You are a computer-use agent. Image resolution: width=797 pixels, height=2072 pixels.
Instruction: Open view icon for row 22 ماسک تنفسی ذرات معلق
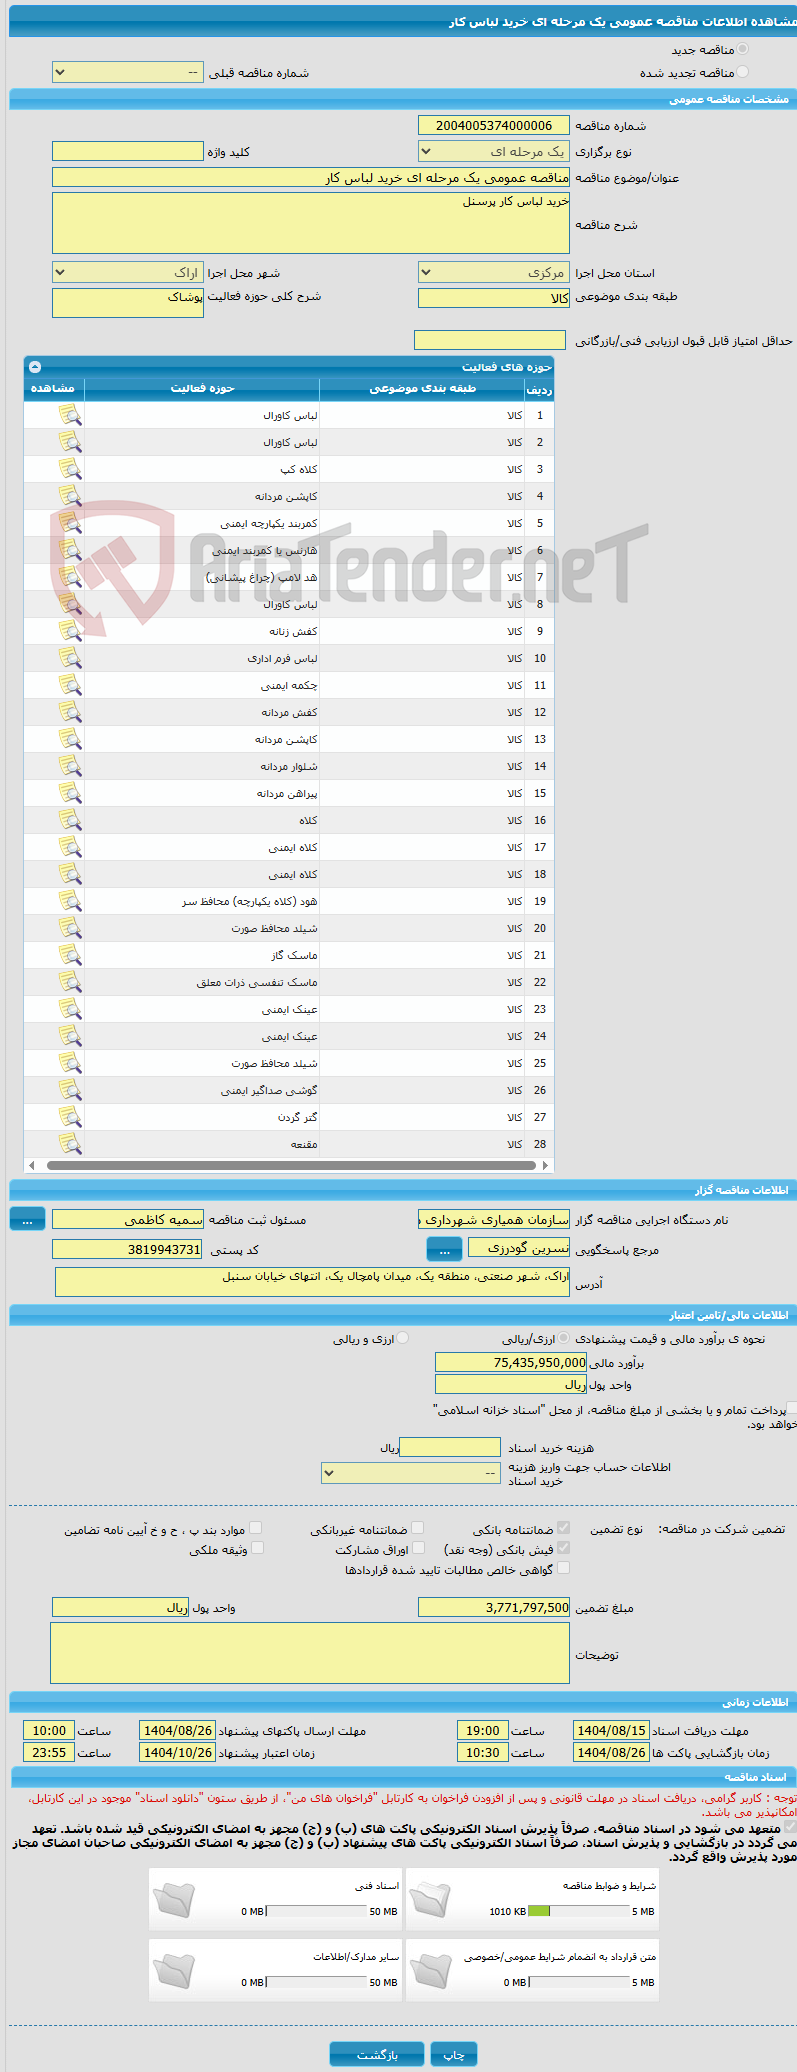[70, 982]
